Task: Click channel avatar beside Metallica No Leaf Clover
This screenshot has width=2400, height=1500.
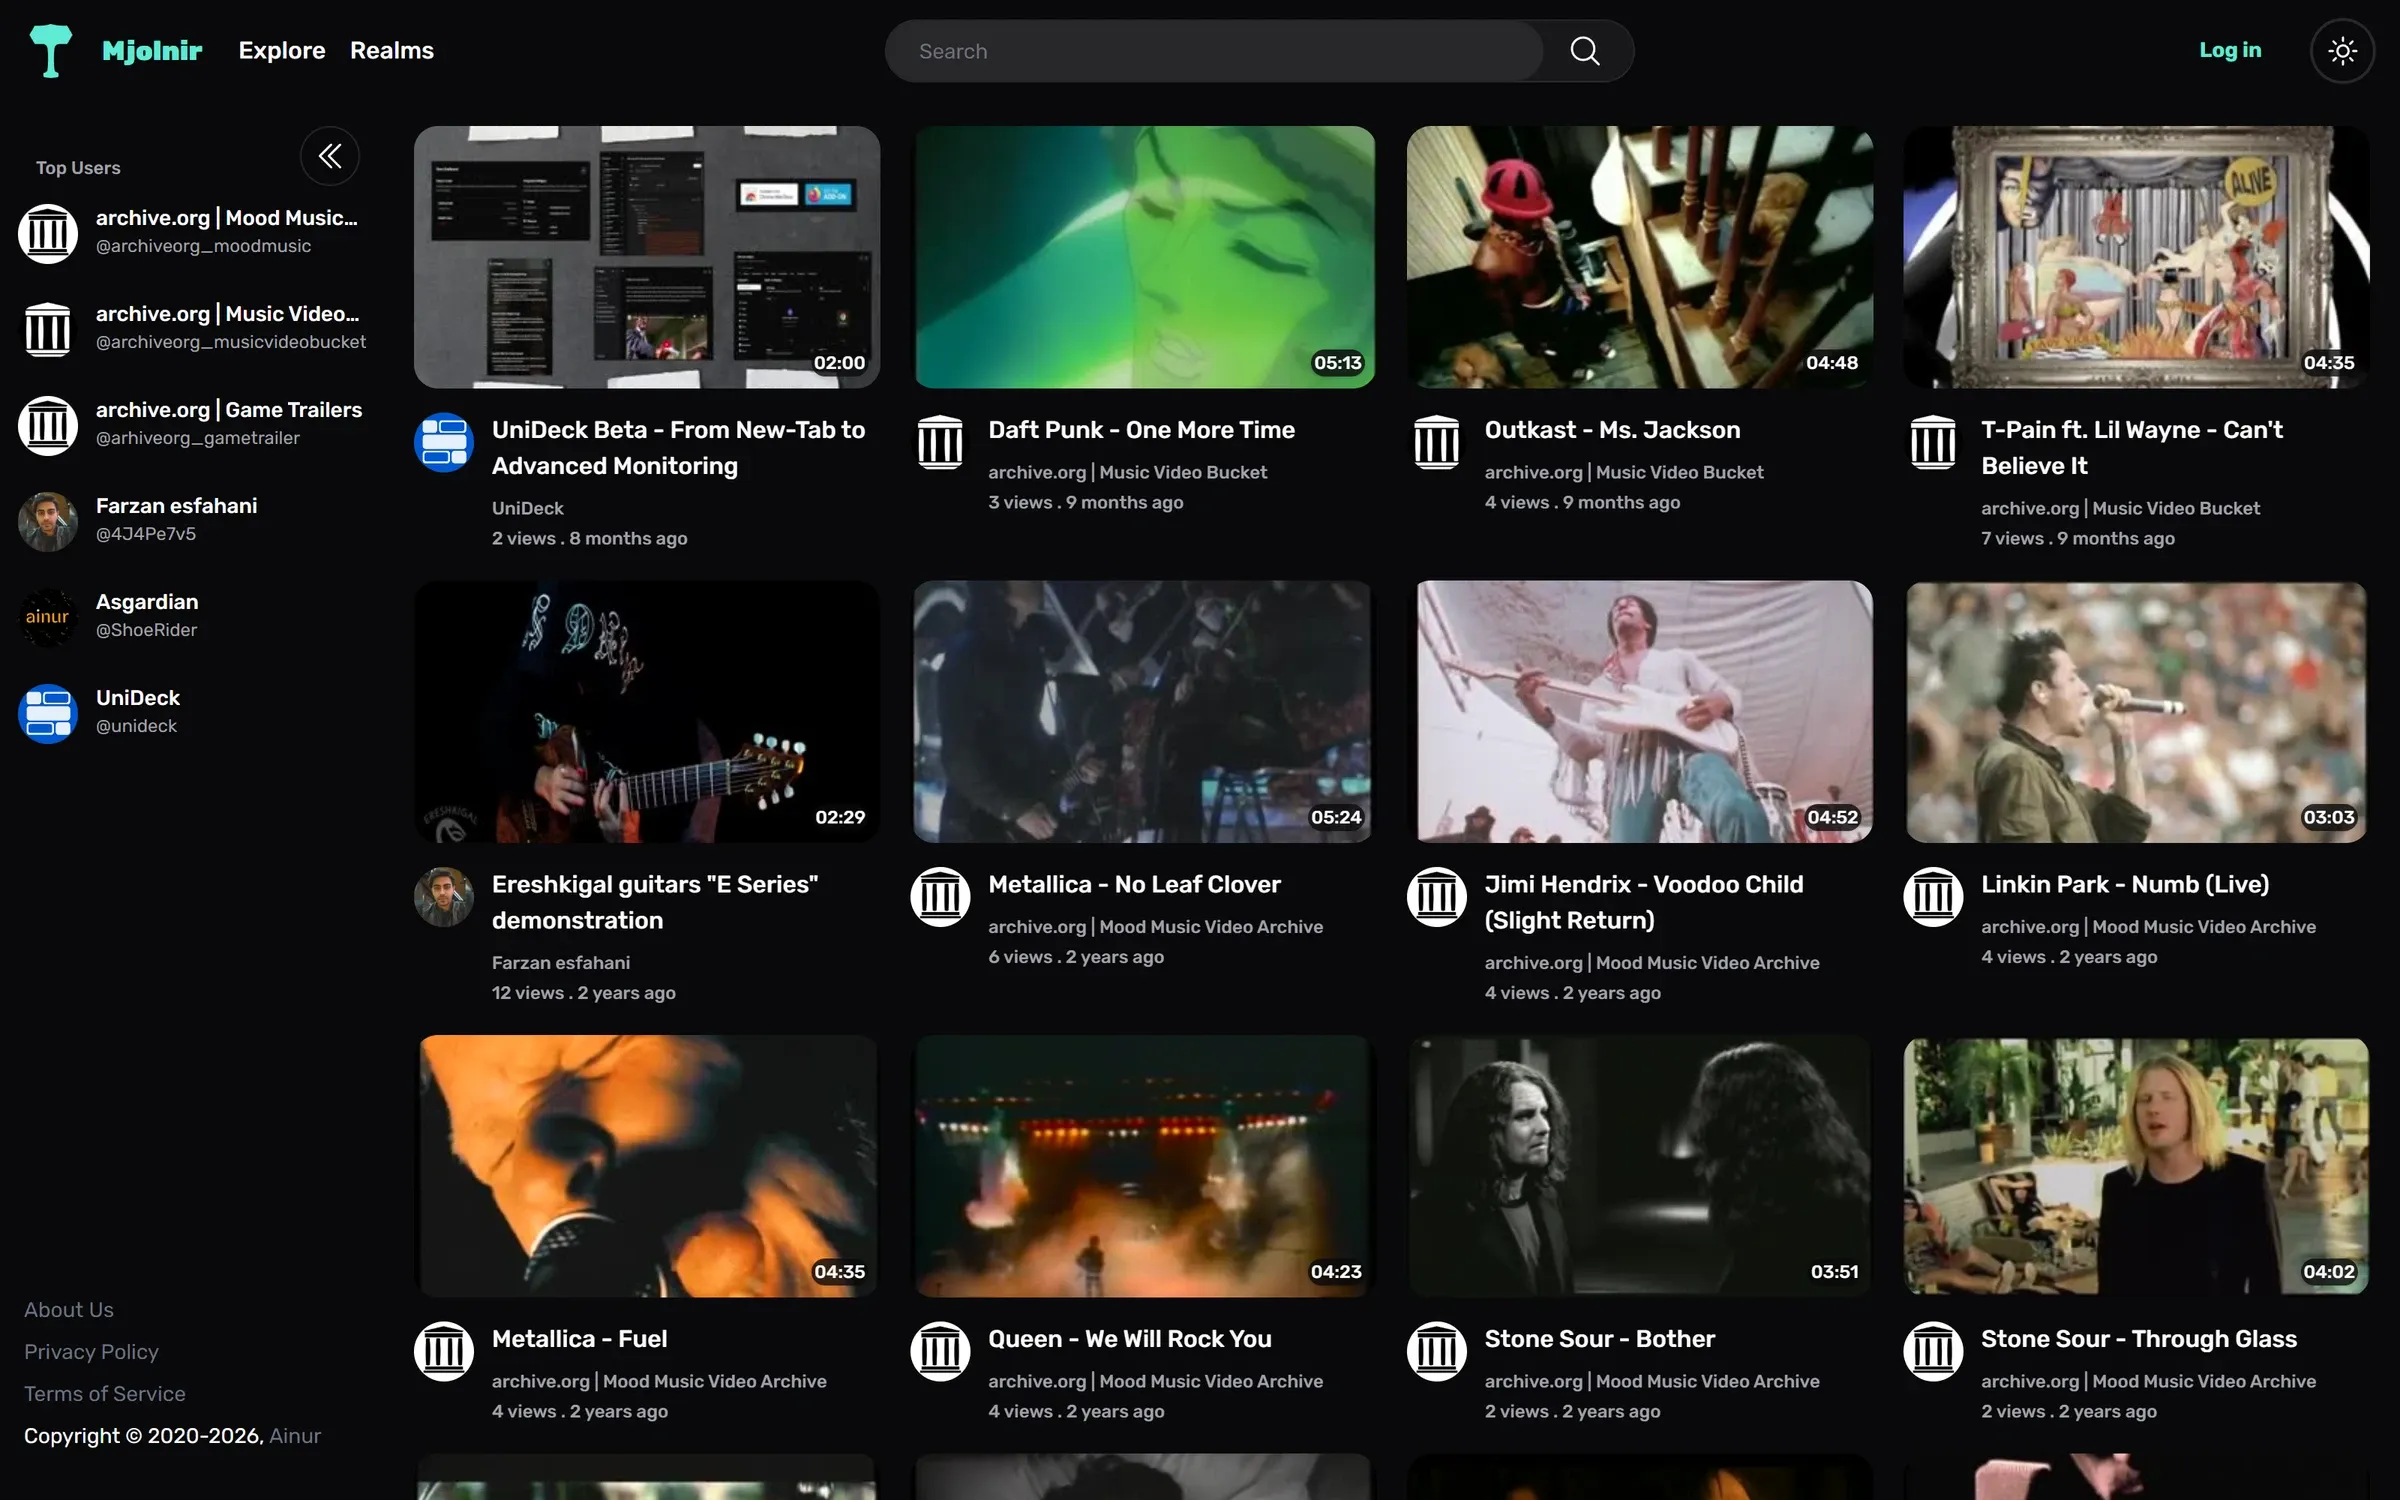Action: 940,896
